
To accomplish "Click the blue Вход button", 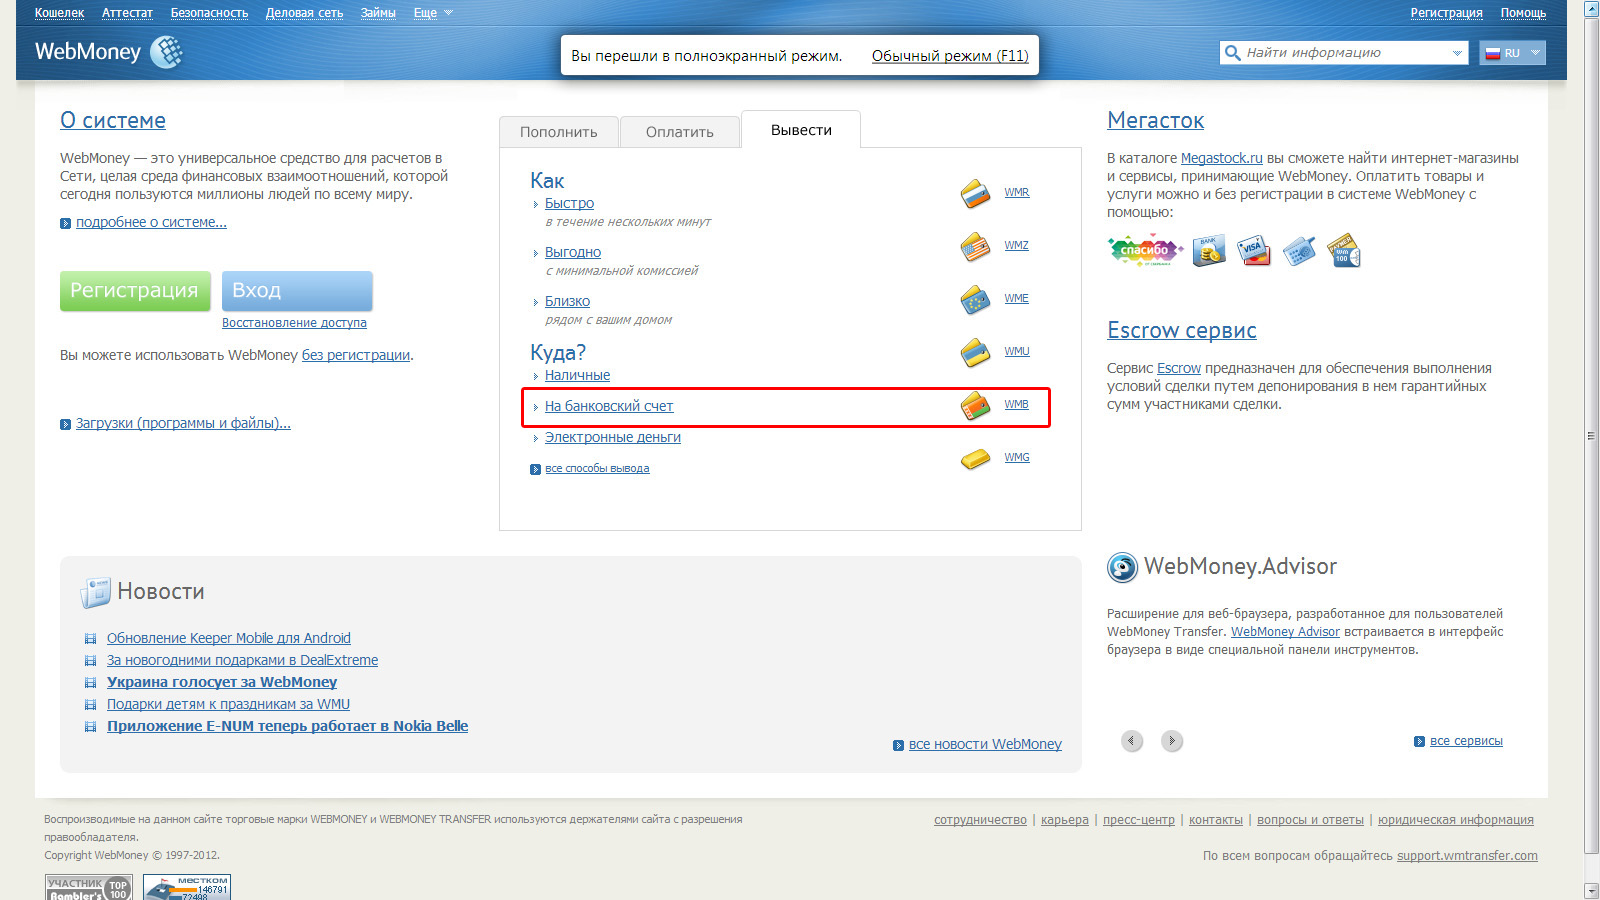I will [297, 291].
